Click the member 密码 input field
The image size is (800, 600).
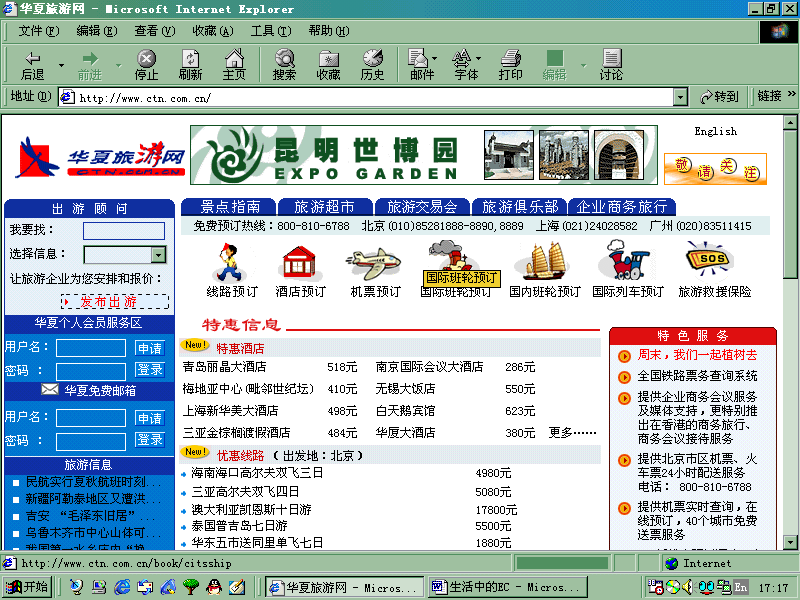(91, 371)
